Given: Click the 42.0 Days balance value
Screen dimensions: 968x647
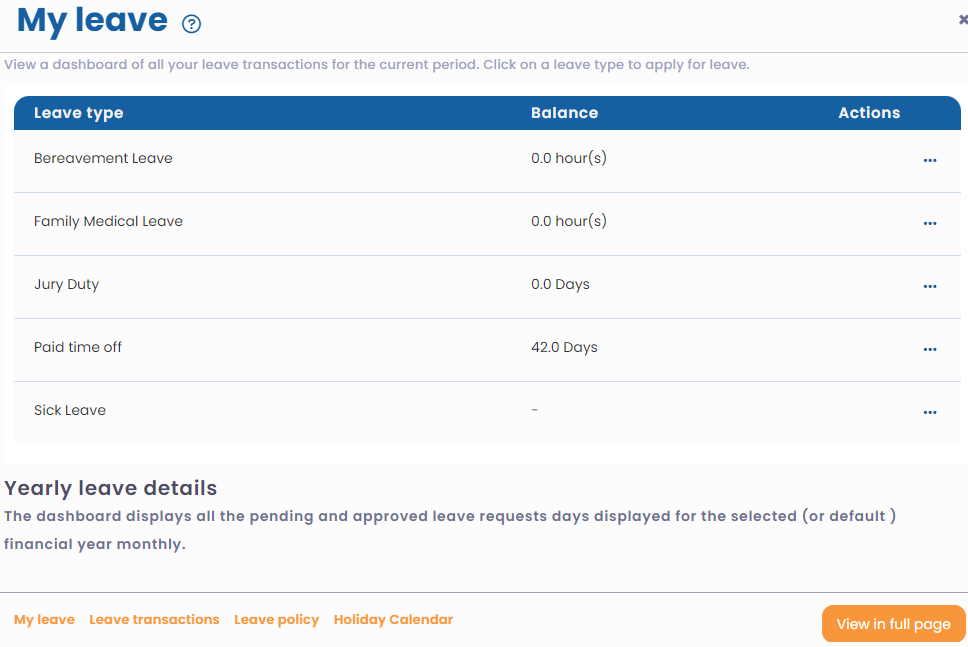Looking at the screenshot, I should 564,347.
